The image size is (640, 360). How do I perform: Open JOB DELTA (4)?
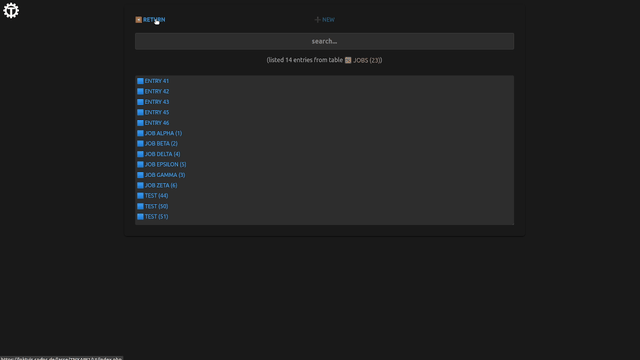162,154
